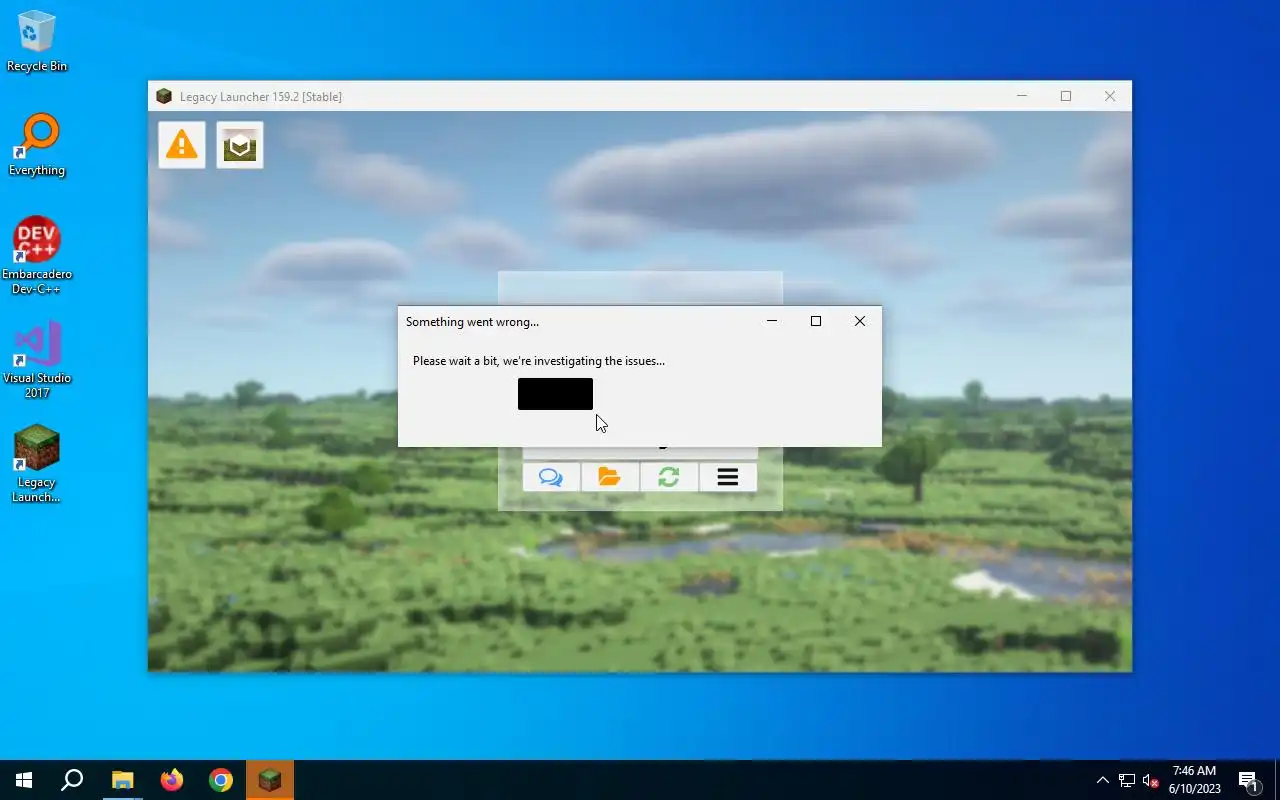The image size is (1280, 800).
Task: Open the Minecraft block icon button
Action: [240, 145]
